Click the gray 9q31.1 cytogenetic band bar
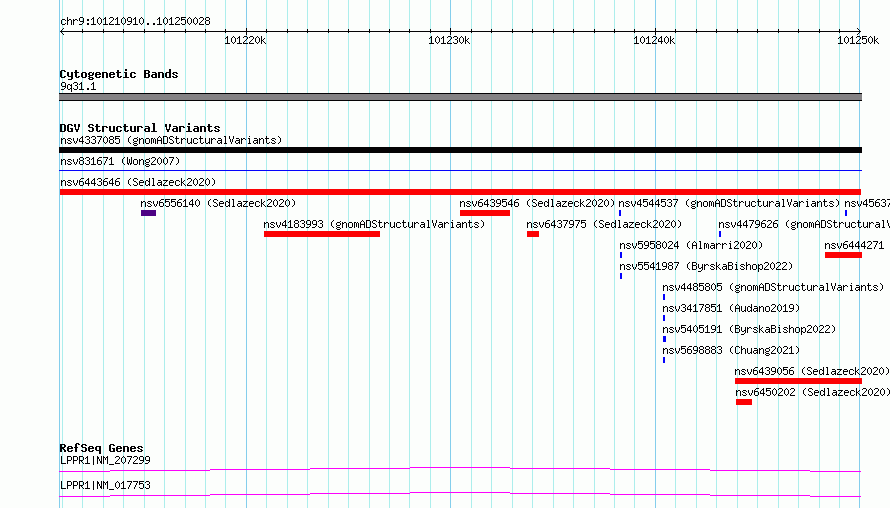890x508 pixels. (x=460, y=97)
